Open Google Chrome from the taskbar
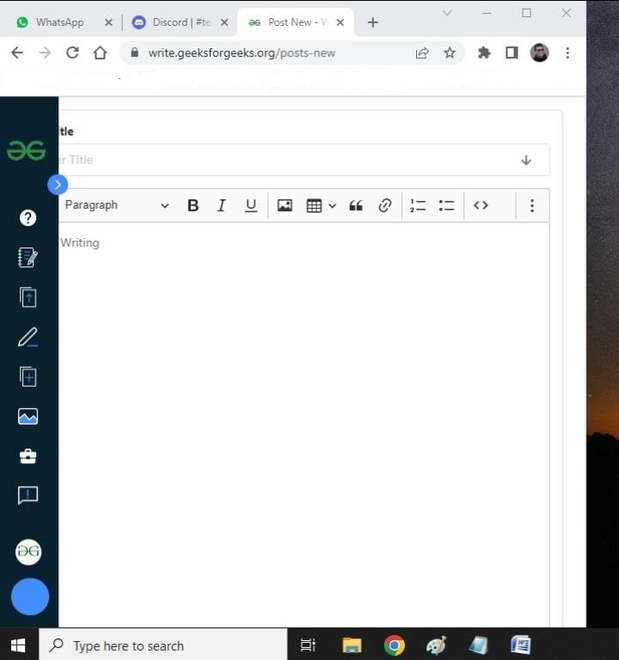 pos(394,645)
